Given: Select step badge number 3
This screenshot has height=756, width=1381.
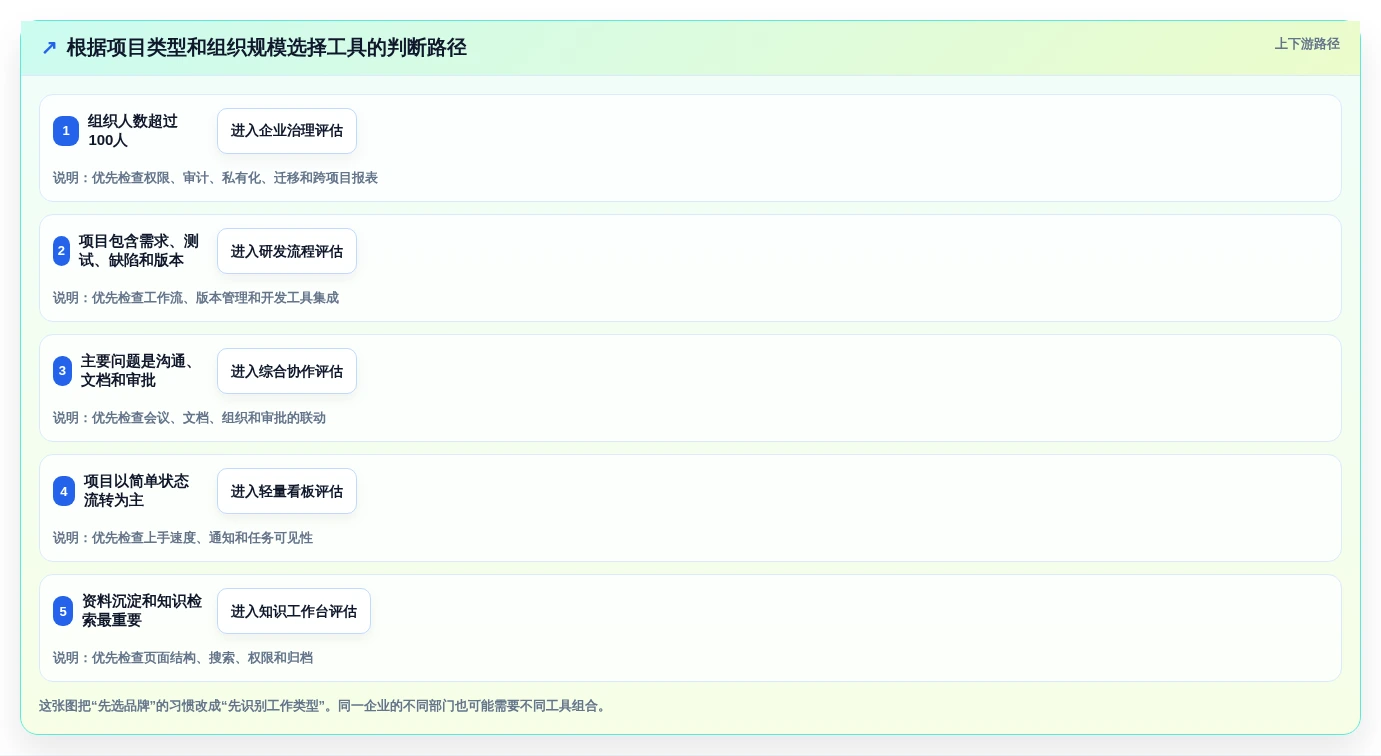Looking at the screenshot, I should (62, 371).
